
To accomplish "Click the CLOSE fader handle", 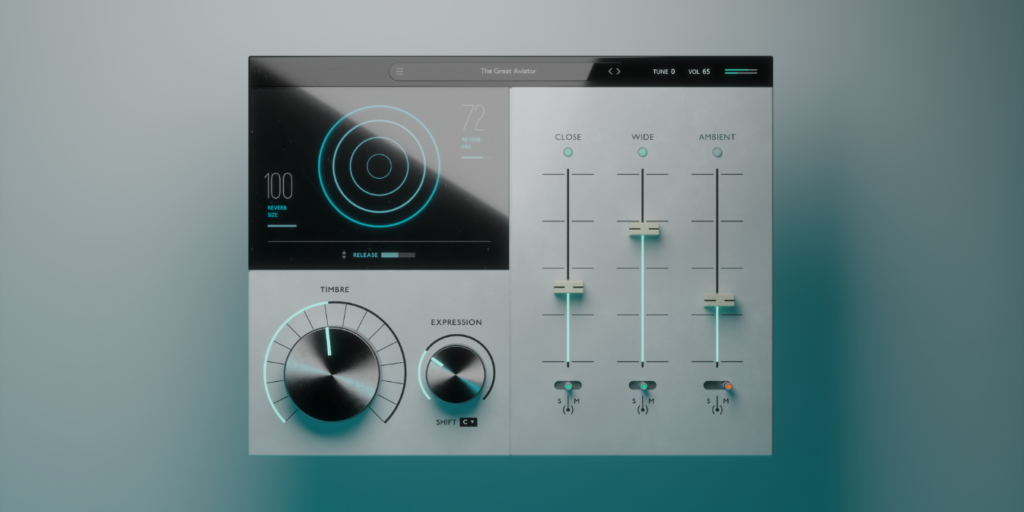I will pos(568,287).
